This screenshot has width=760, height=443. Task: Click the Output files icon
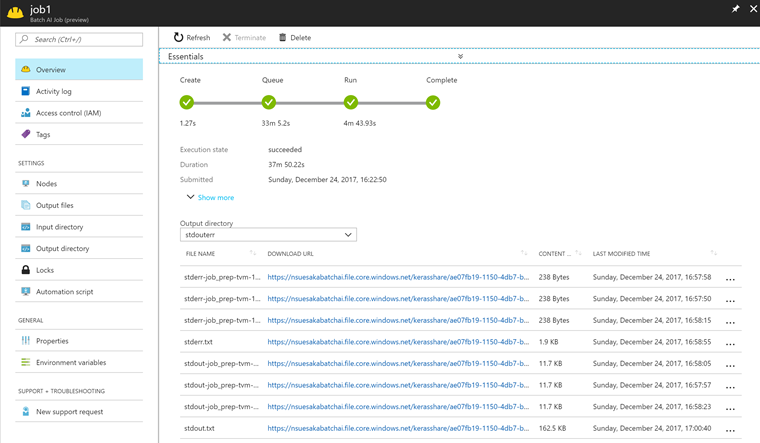(x=26, y=205)
